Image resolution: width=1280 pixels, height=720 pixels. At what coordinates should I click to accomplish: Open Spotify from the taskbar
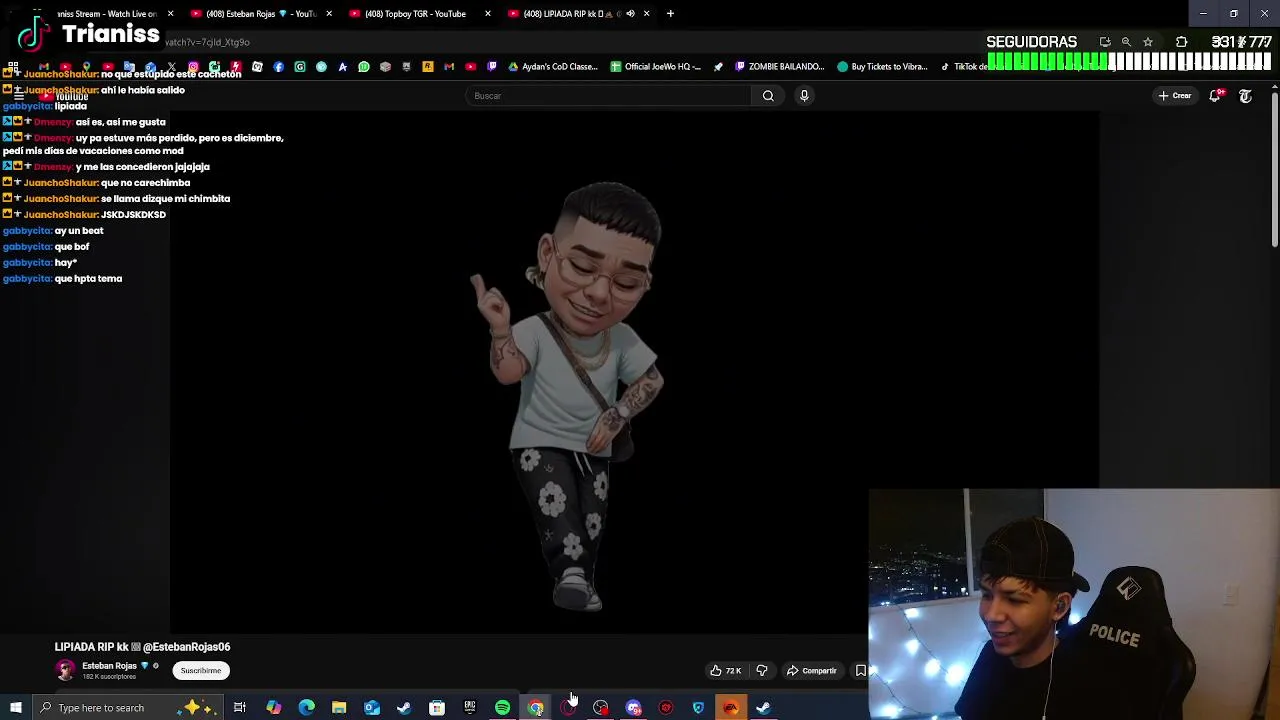coord(502,708)
